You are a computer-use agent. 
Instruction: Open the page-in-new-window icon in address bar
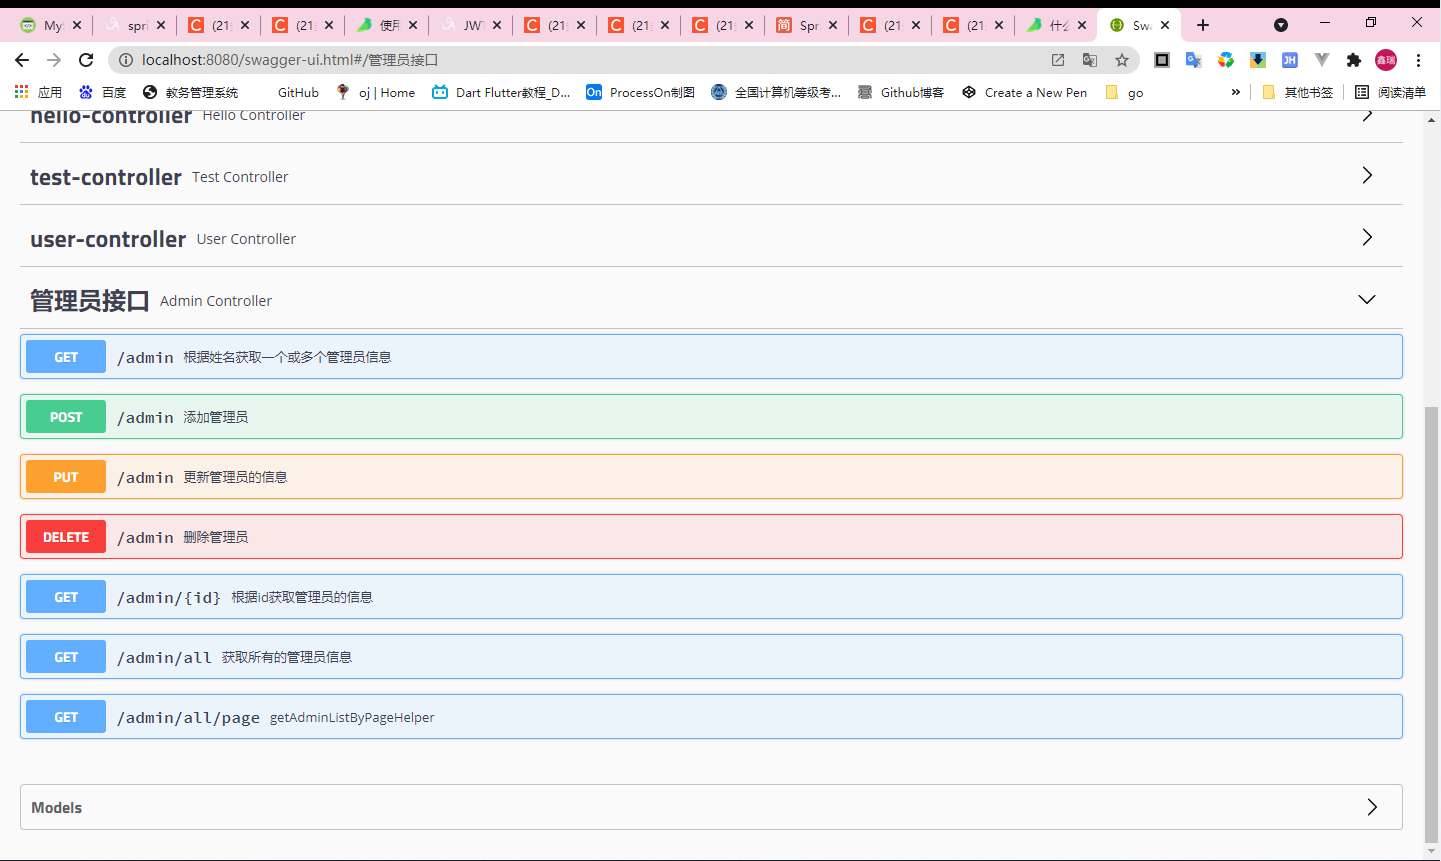click(1058, 60)
